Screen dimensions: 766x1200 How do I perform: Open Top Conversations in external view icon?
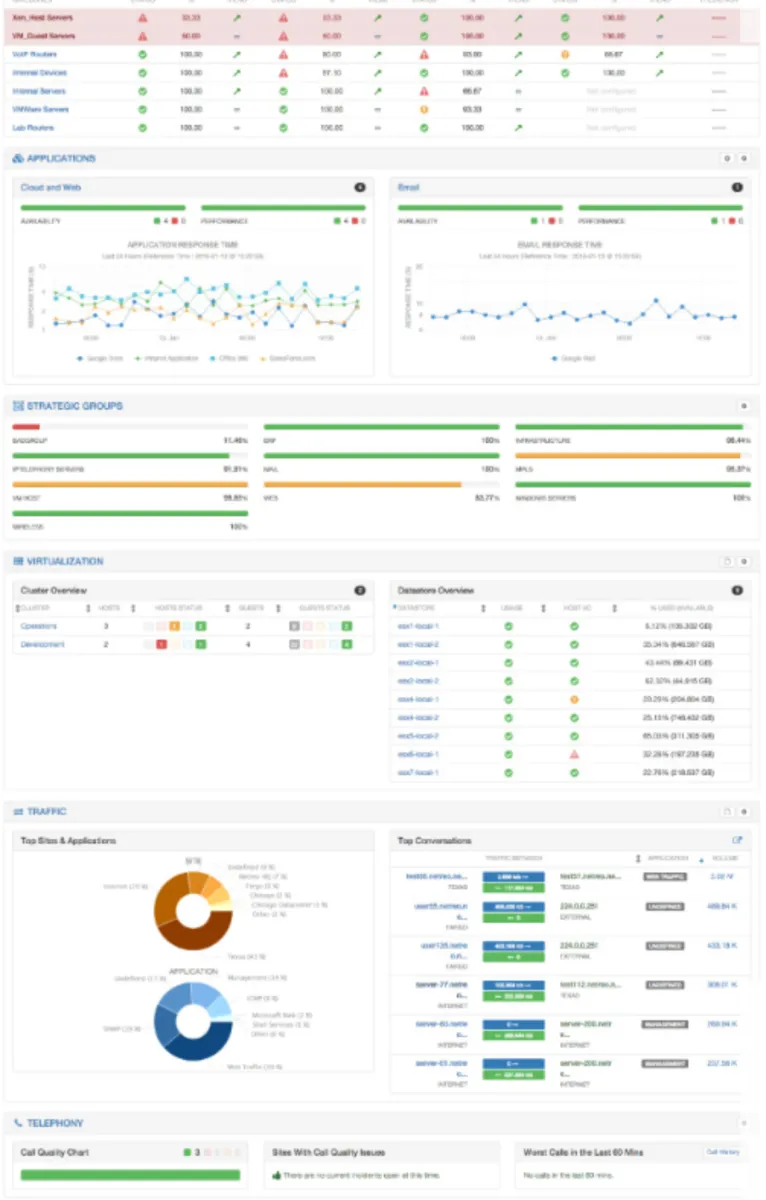point(738,841)
